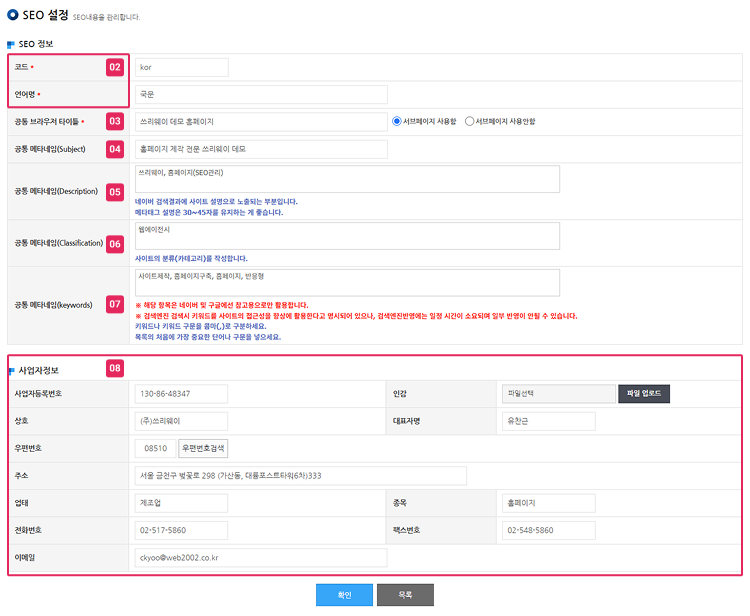Edit the 공통 브라우저 타이틀 input field
Image resolution: width=750 pixels, height=616 pixels.
click(261, 121)
